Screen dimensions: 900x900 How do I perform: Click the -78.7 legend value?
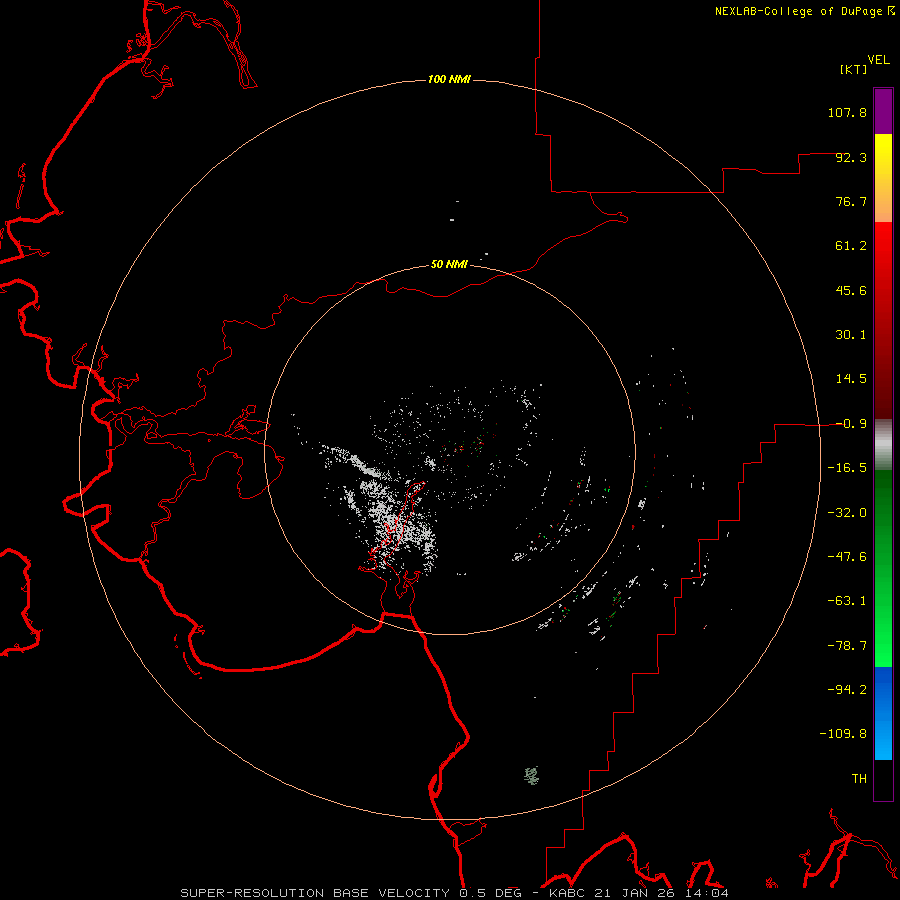coord(847,646)
